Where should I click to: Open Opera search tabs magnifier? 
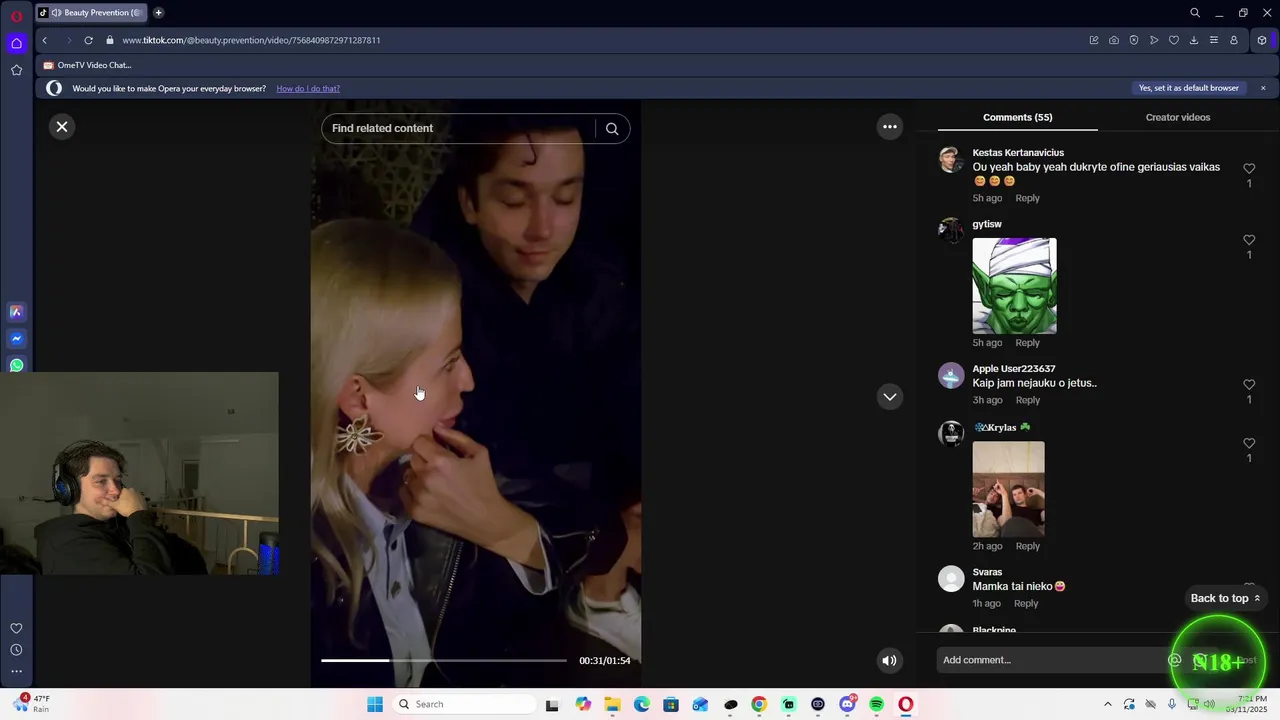[1195, 13]
